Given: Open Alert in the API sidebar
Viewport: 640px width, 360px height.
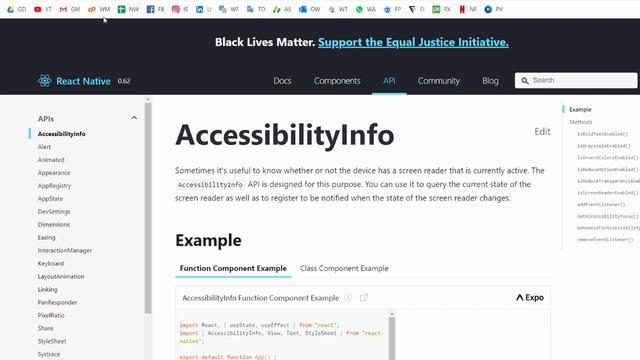Looking at the screenshot, I should (44, 147).
